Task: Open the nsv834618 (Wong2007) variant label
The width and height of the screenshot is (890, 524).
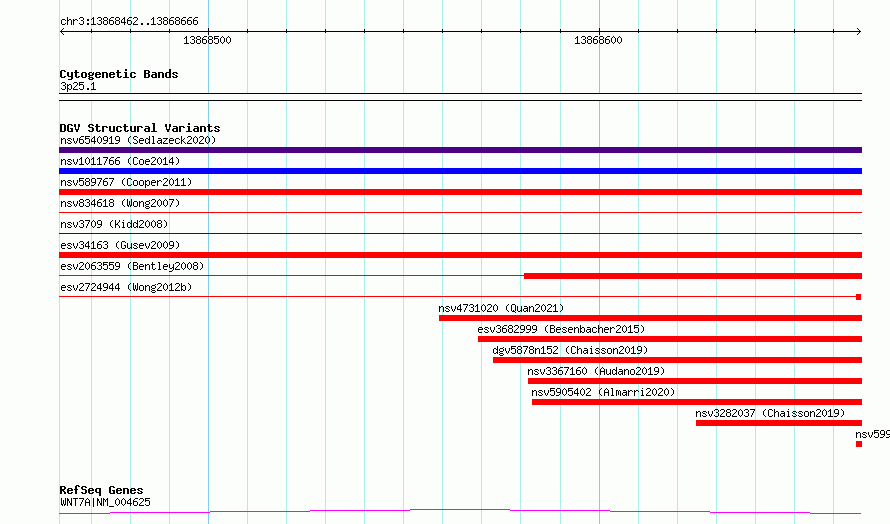Action: [120, 203]
